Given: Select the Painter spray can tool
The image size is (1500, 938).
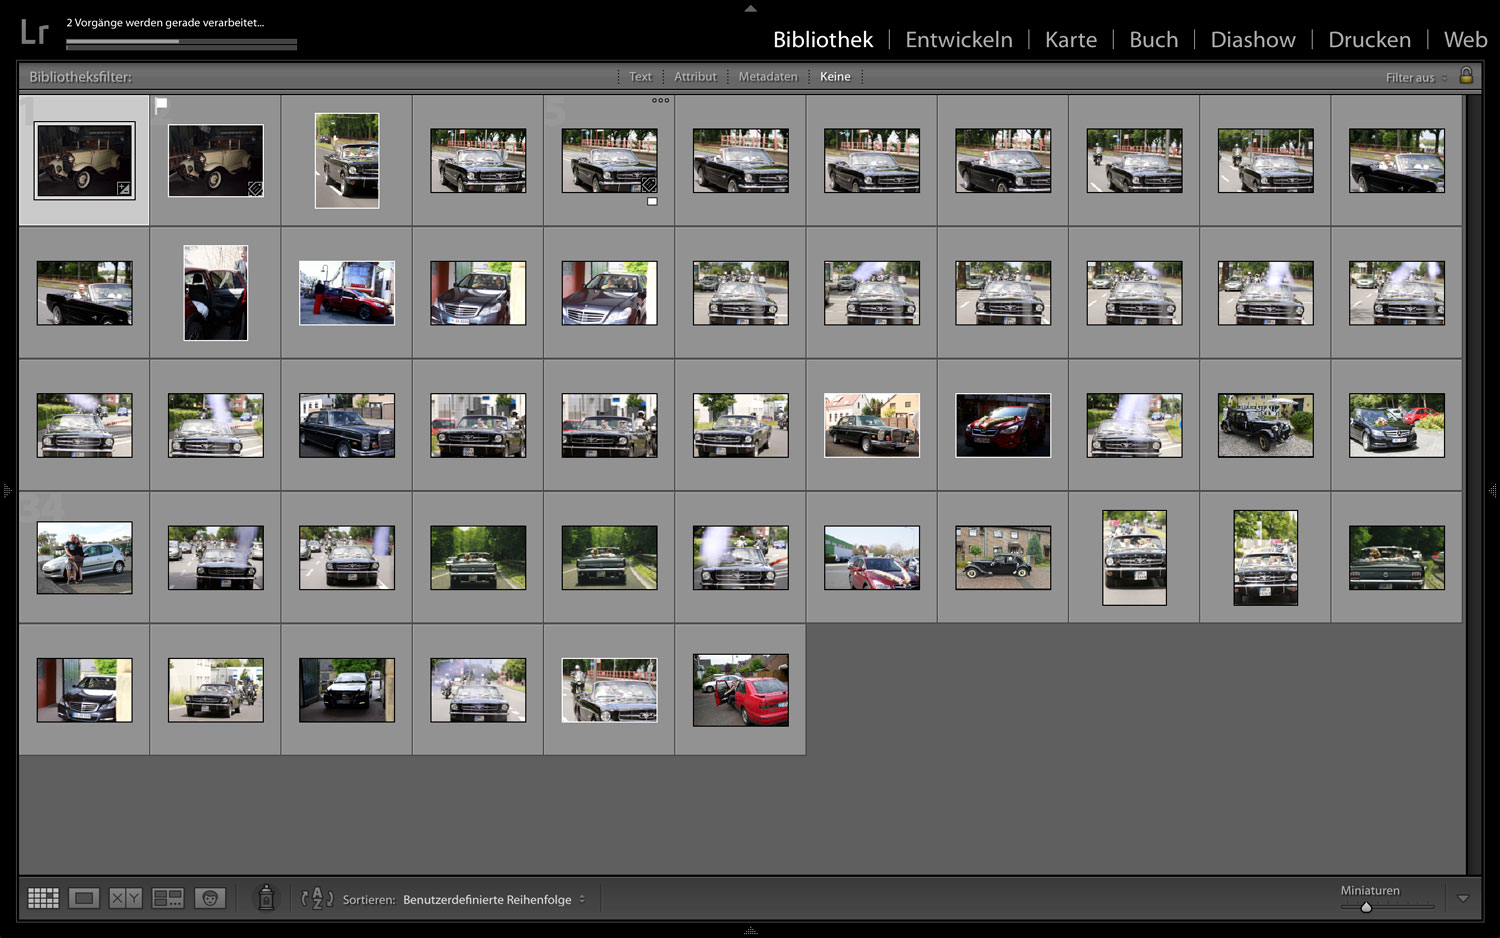Looking at the screenshot, I should coord(265,898).
